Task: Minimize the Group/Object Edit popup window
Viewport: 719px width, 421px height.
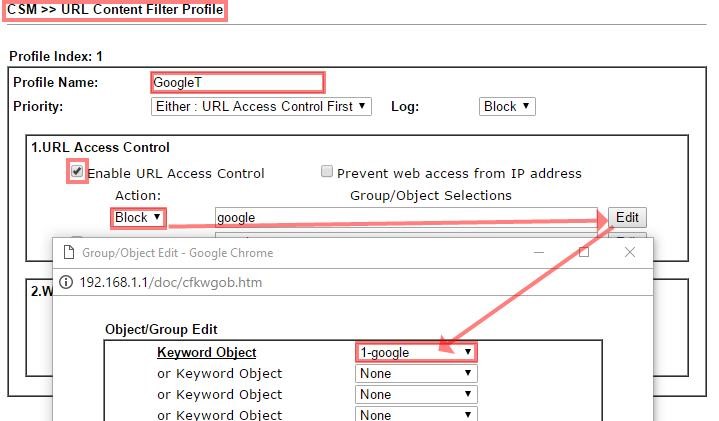Action: point(539,252)
